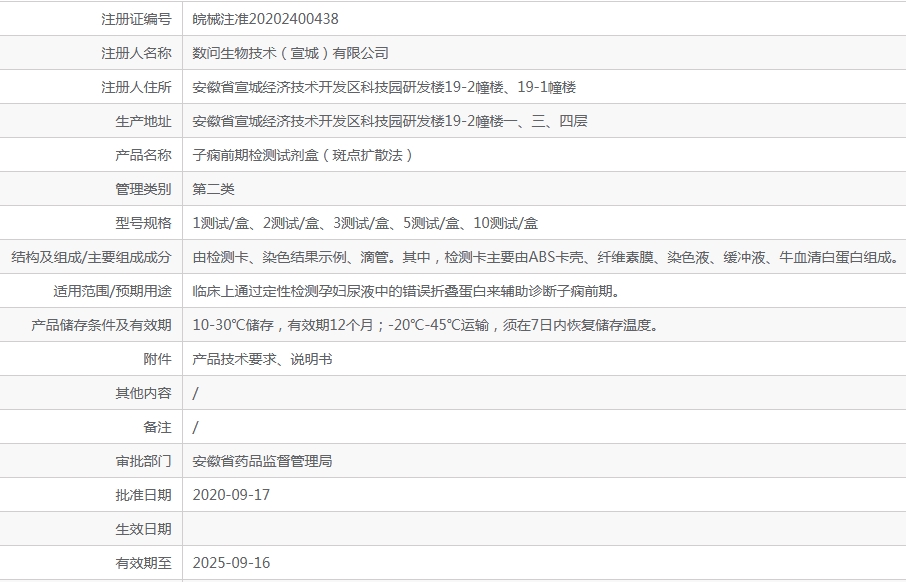Viewport: 906px width, 582px height.
Task: Click the 有效期至 label
Action: (143, 564)
